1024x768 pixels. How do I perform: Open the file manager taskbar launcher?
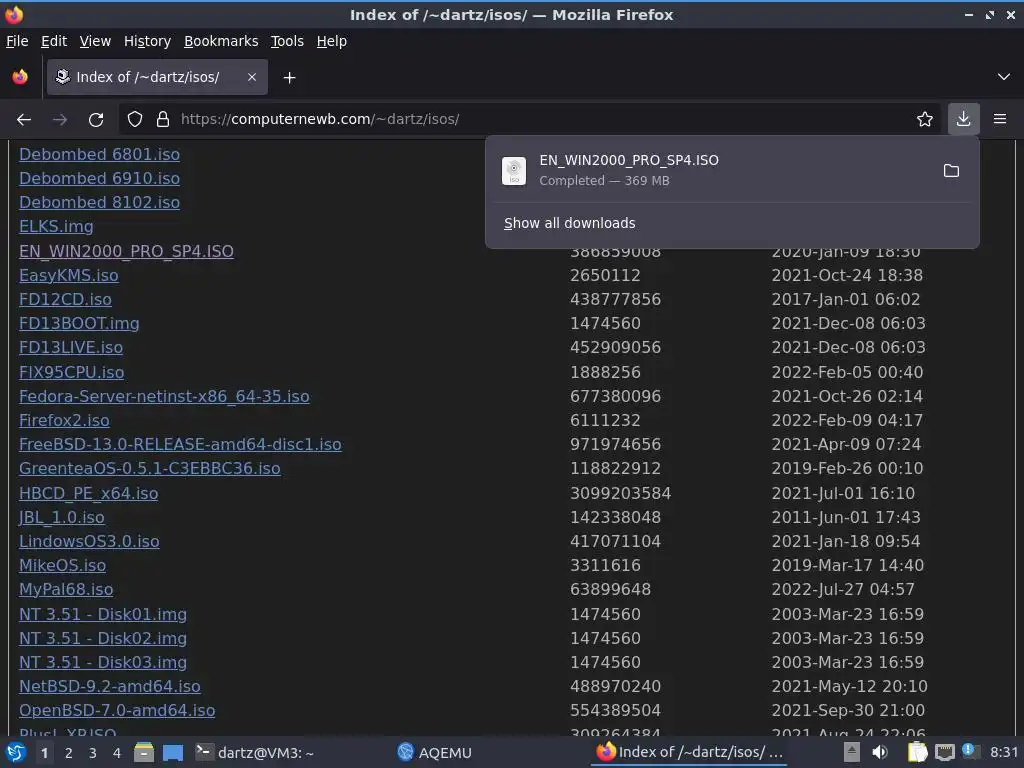pos(144,752)
